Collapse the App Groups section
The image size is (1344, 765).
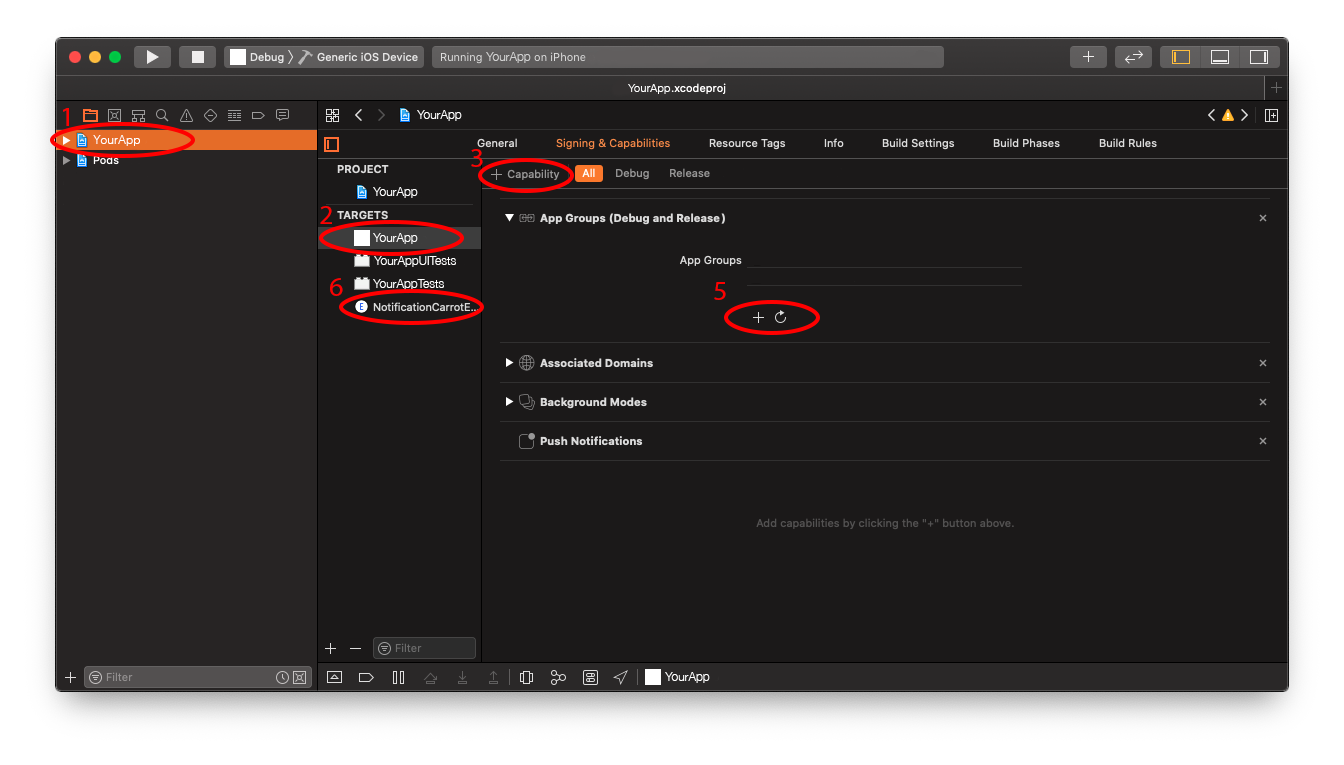(509, 218)
